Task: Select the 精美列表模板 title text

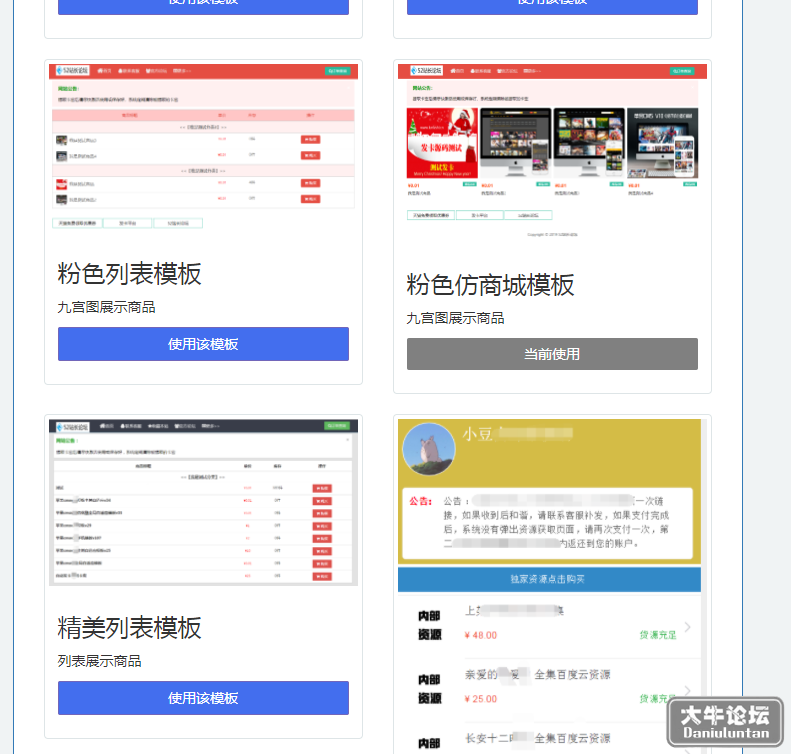Action: pos(129,628)
